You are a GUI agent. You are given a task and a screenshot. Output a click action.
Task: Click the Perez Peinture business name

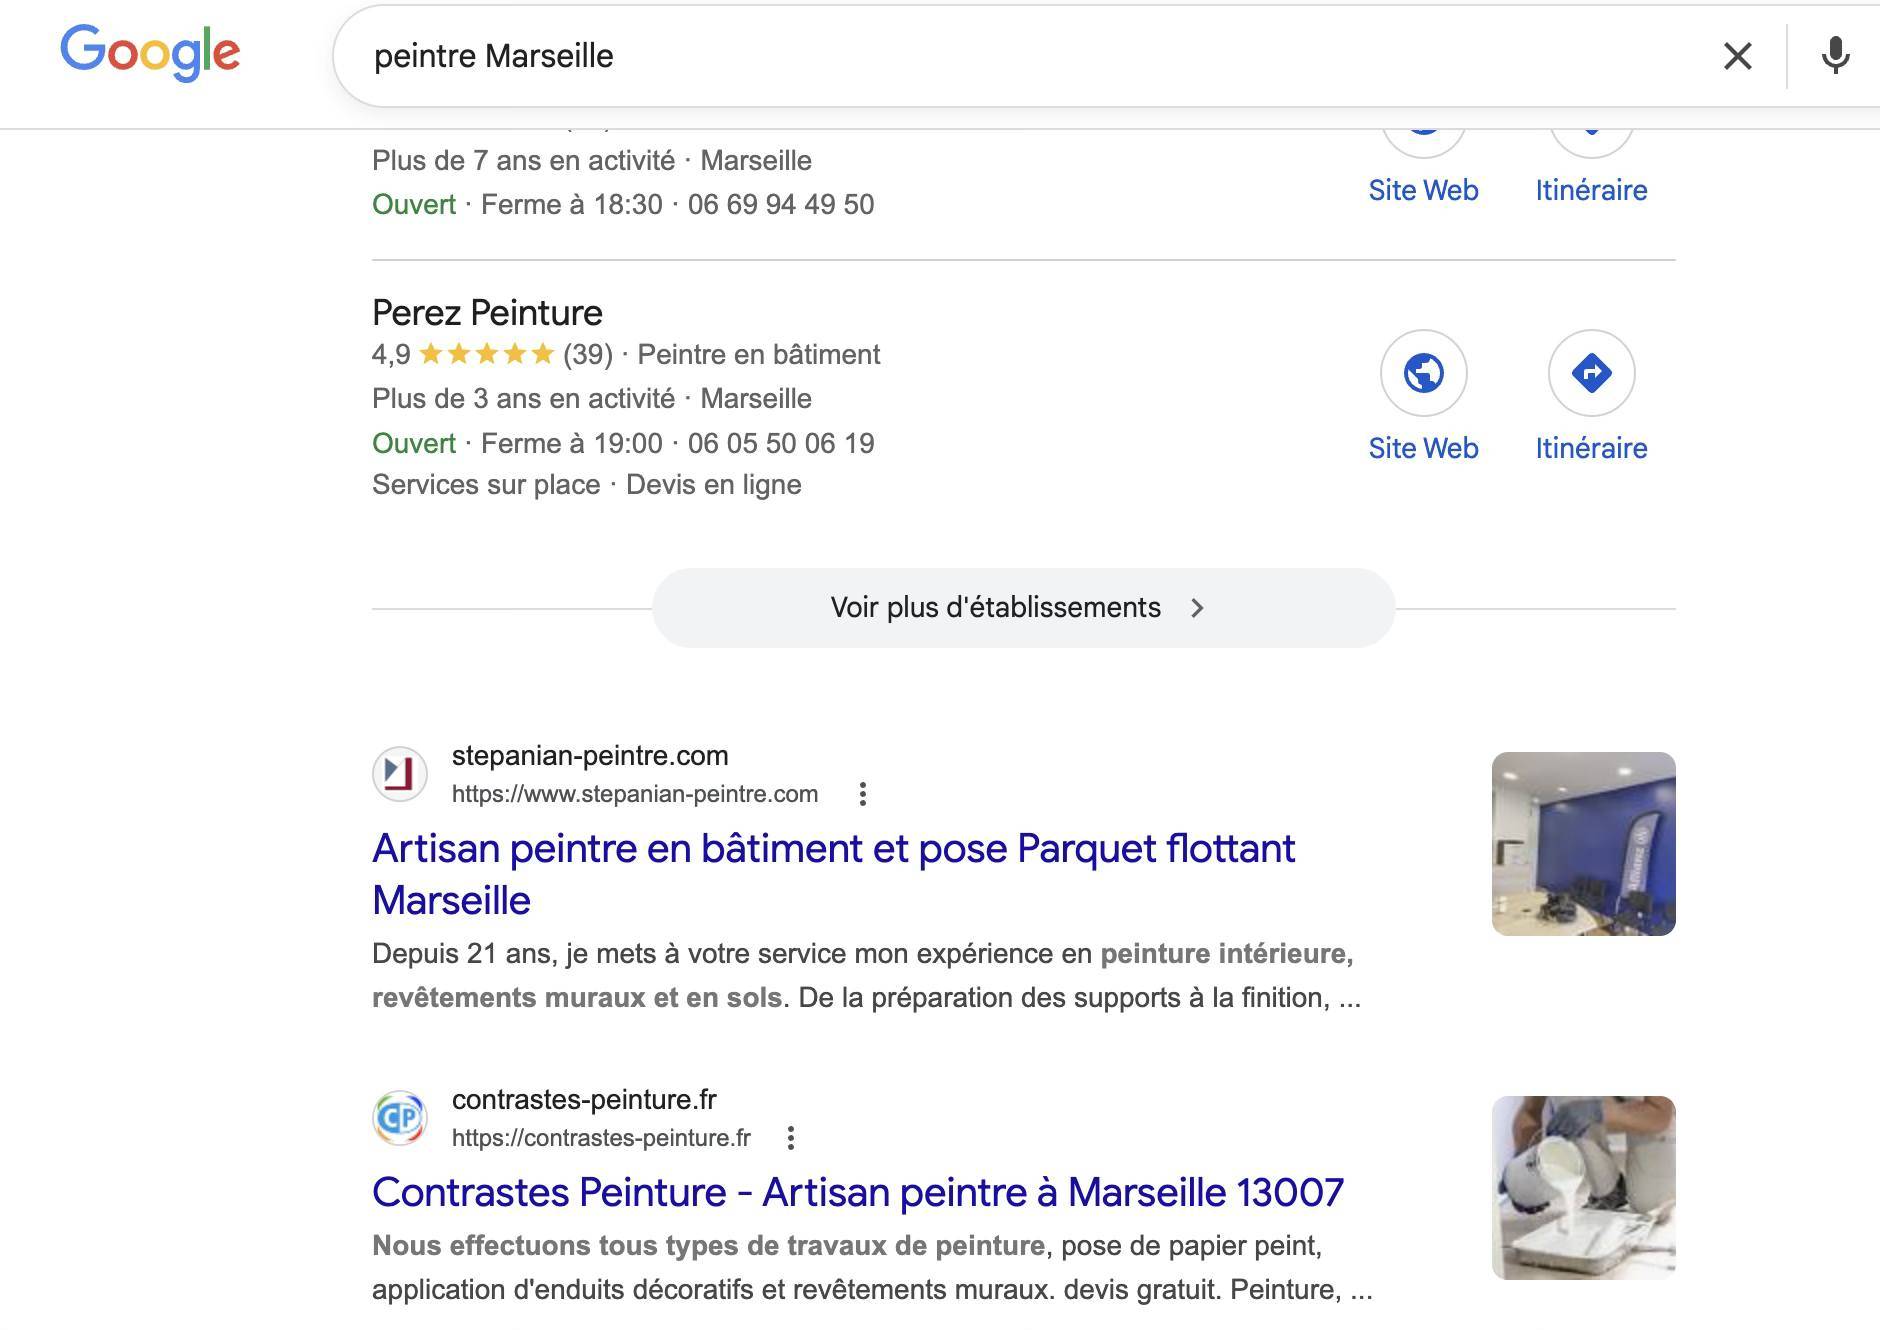pos(487,313)
